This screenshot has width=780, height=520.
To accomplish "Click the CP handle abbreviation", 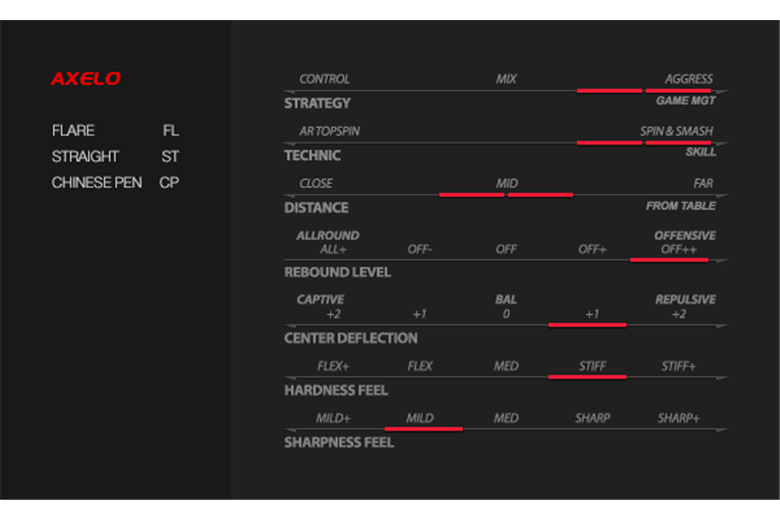I will point(169,183).
